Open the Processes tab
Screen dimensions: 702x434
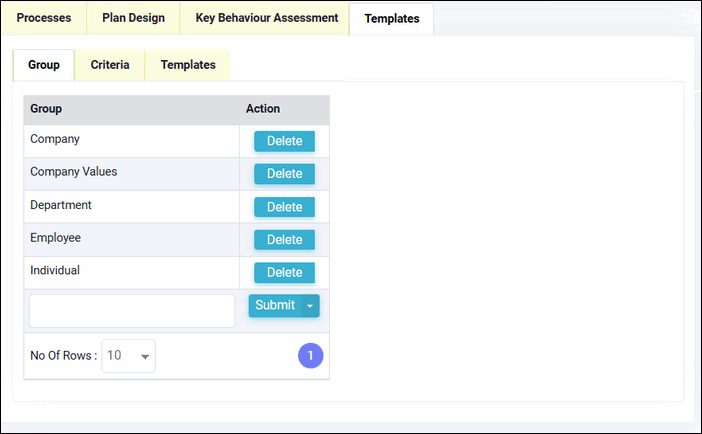[44, 18]
